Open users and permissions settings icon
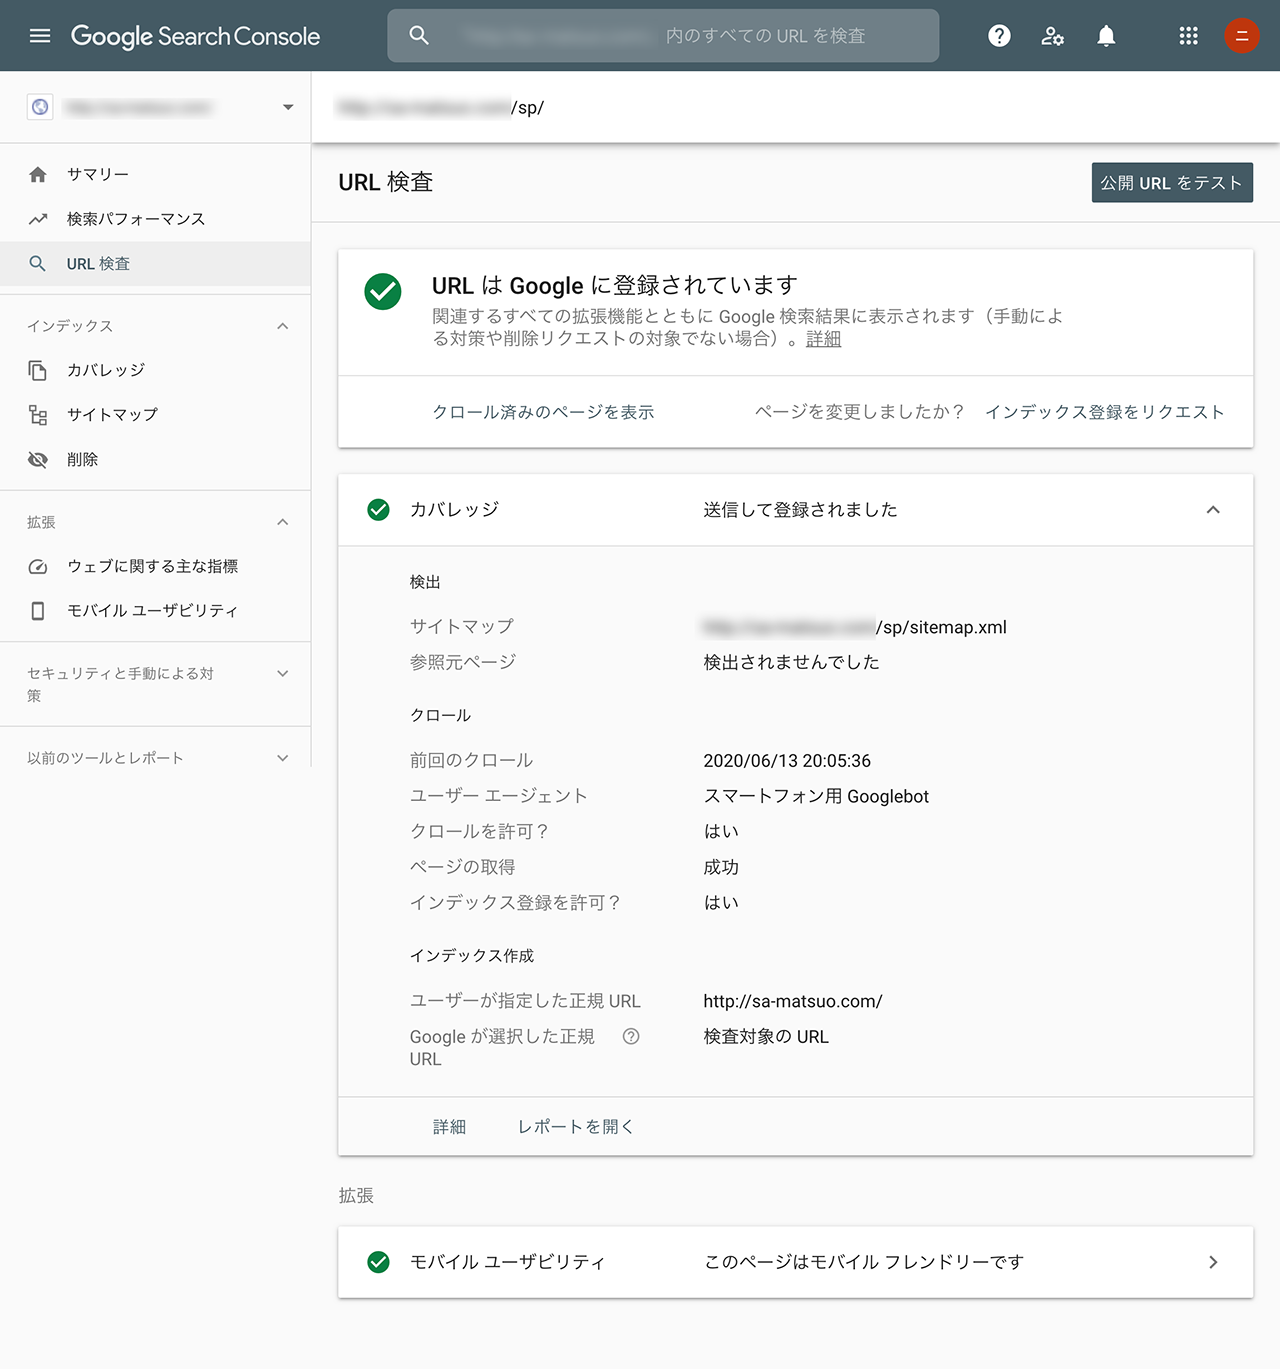This screenshot has width=1280, height=1369. point(1052,36)
